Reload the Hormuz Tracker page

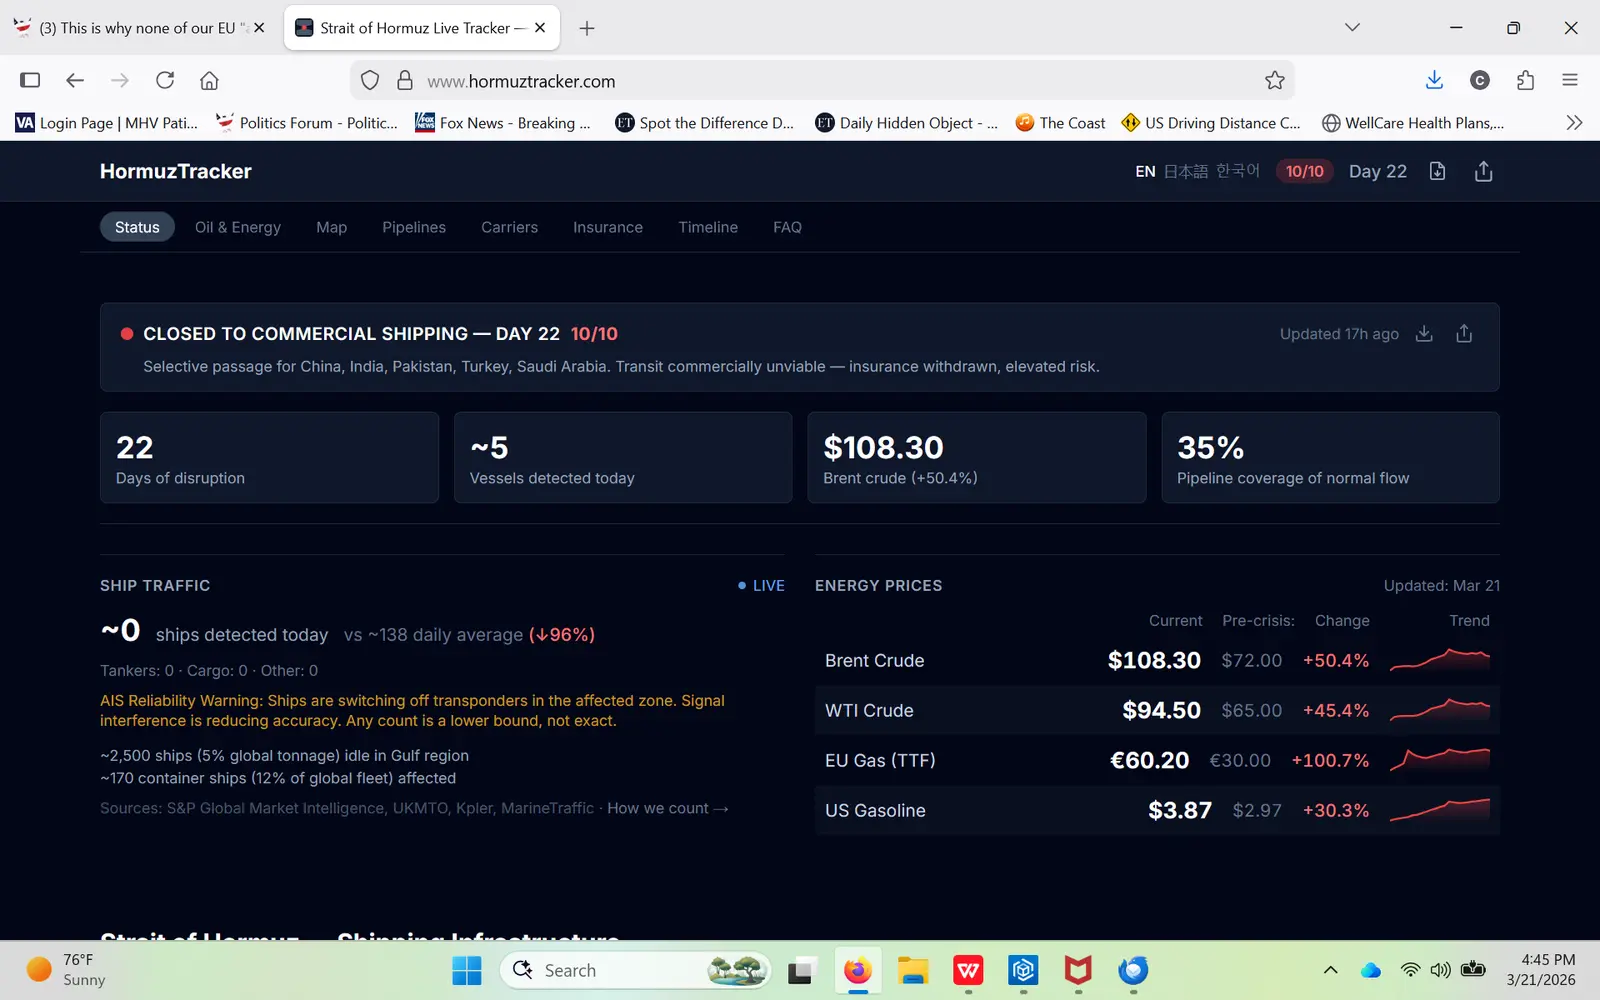click(165, 81)
